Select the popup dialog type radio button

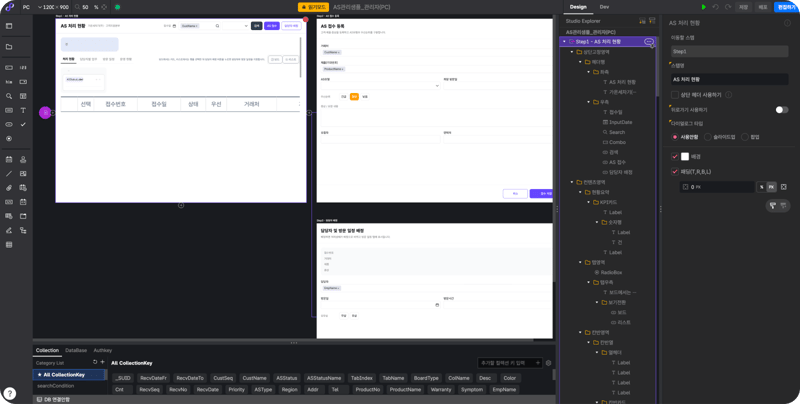pos(744,137)
